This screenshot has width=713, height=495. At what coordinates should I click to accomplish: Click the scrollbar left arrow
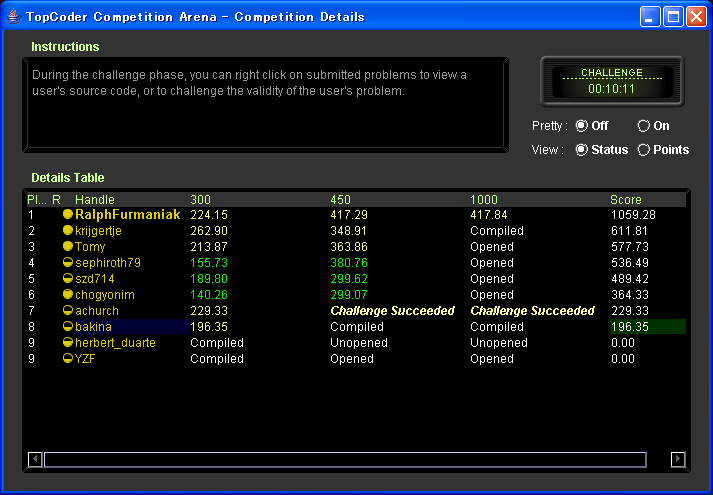(35, 459)
